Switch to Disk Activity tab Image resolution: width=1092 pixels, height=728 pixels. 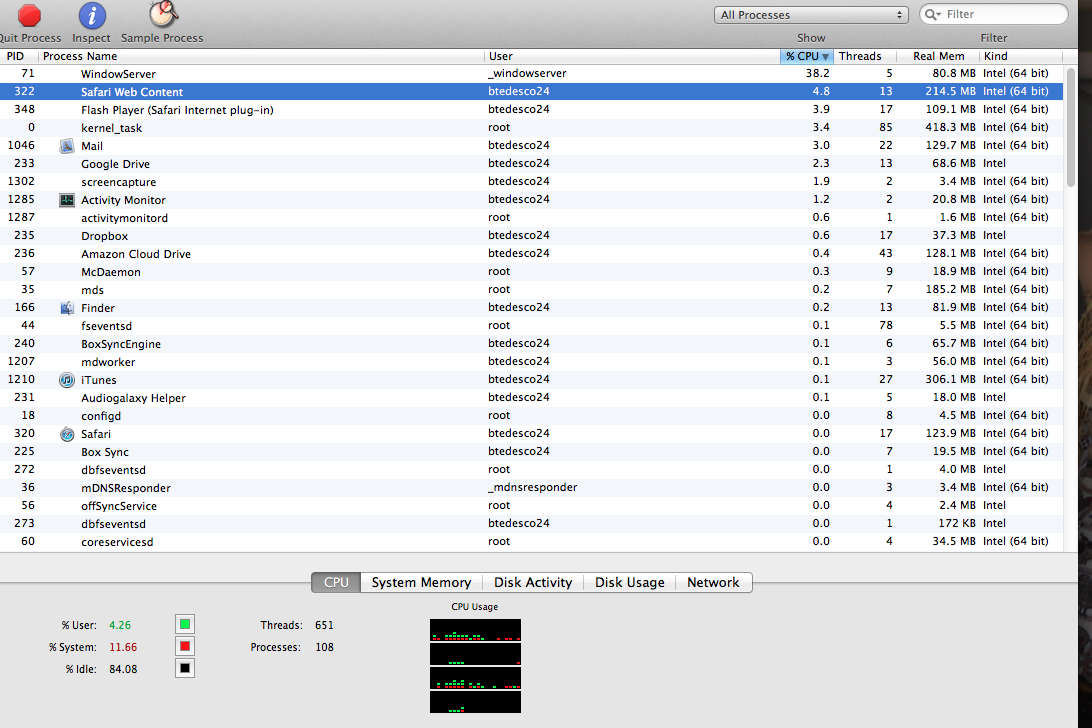[533, 582]
